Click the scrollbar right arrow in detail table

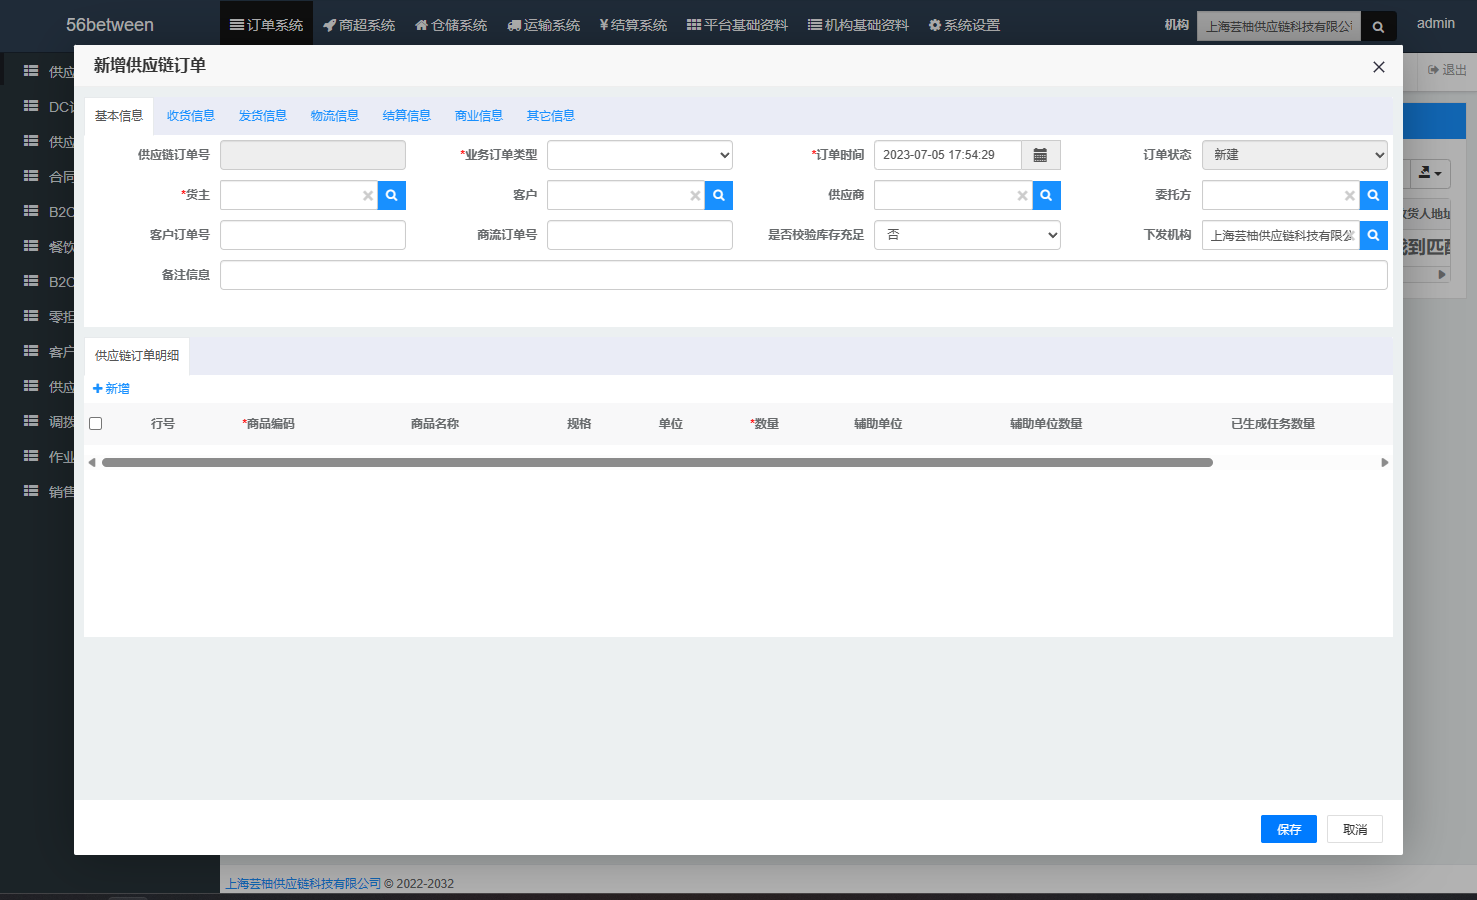pyautogui.click(x=1385, y=462)
